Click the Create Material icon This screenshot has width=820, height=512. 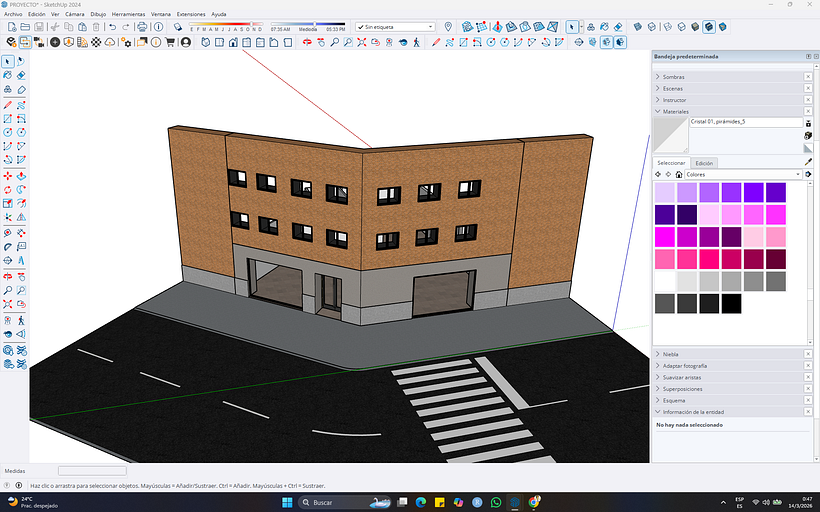pos(808,135)
